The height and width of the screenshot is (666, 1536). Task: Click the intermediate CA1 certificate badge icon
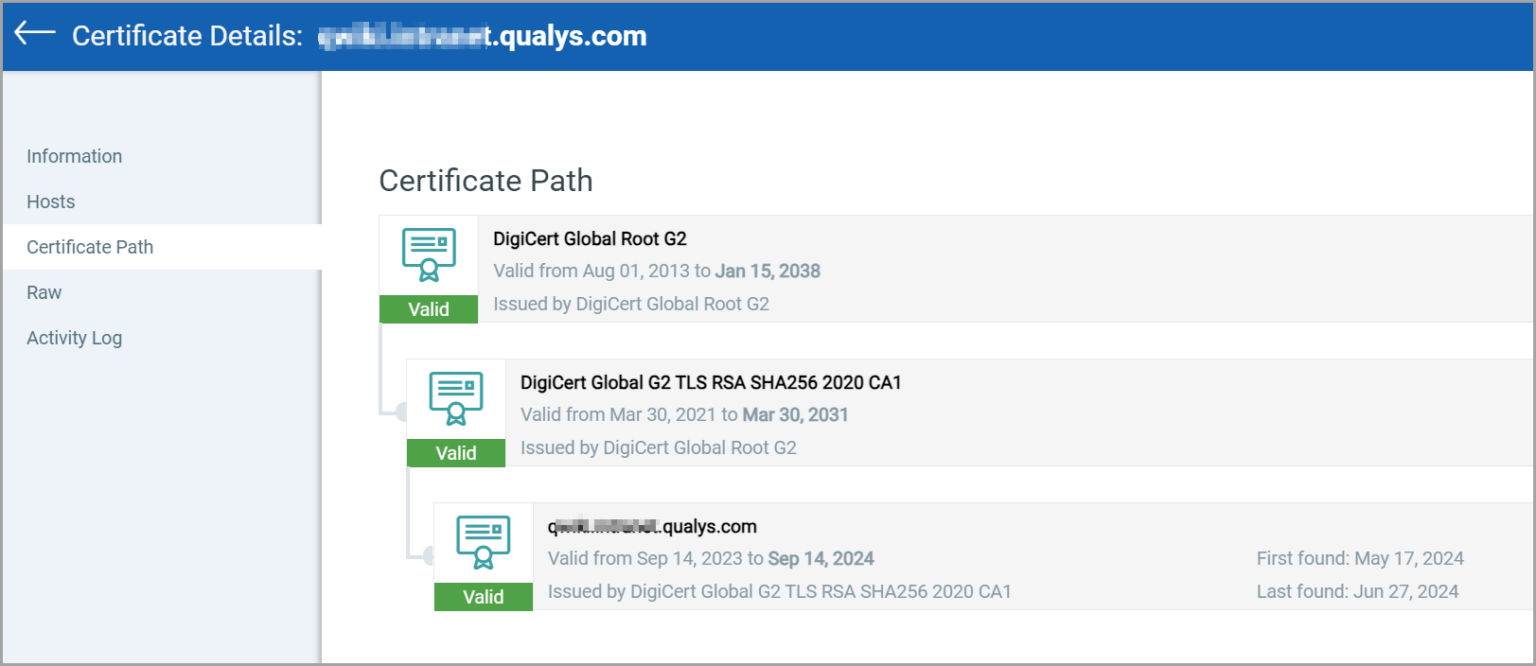coord(455,398)
